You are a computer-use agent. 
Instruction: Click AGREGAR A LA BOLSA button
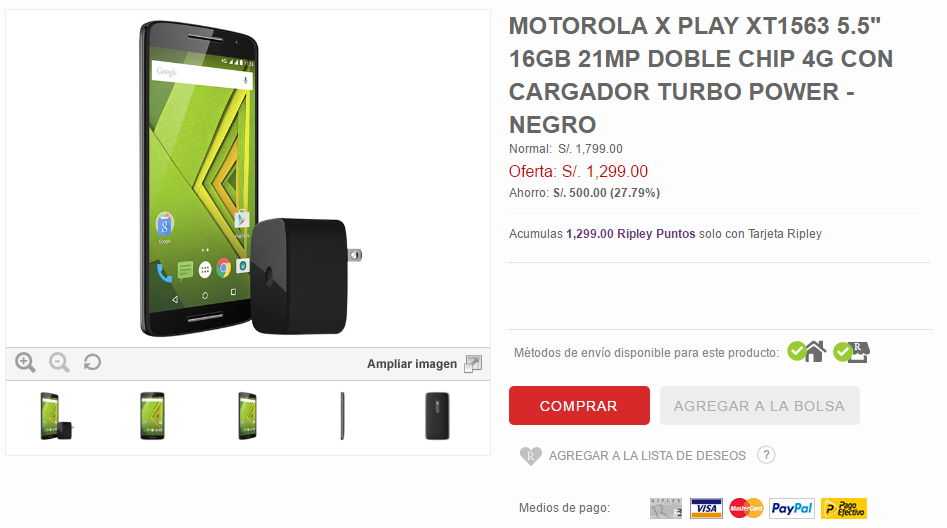click(759, 405)
